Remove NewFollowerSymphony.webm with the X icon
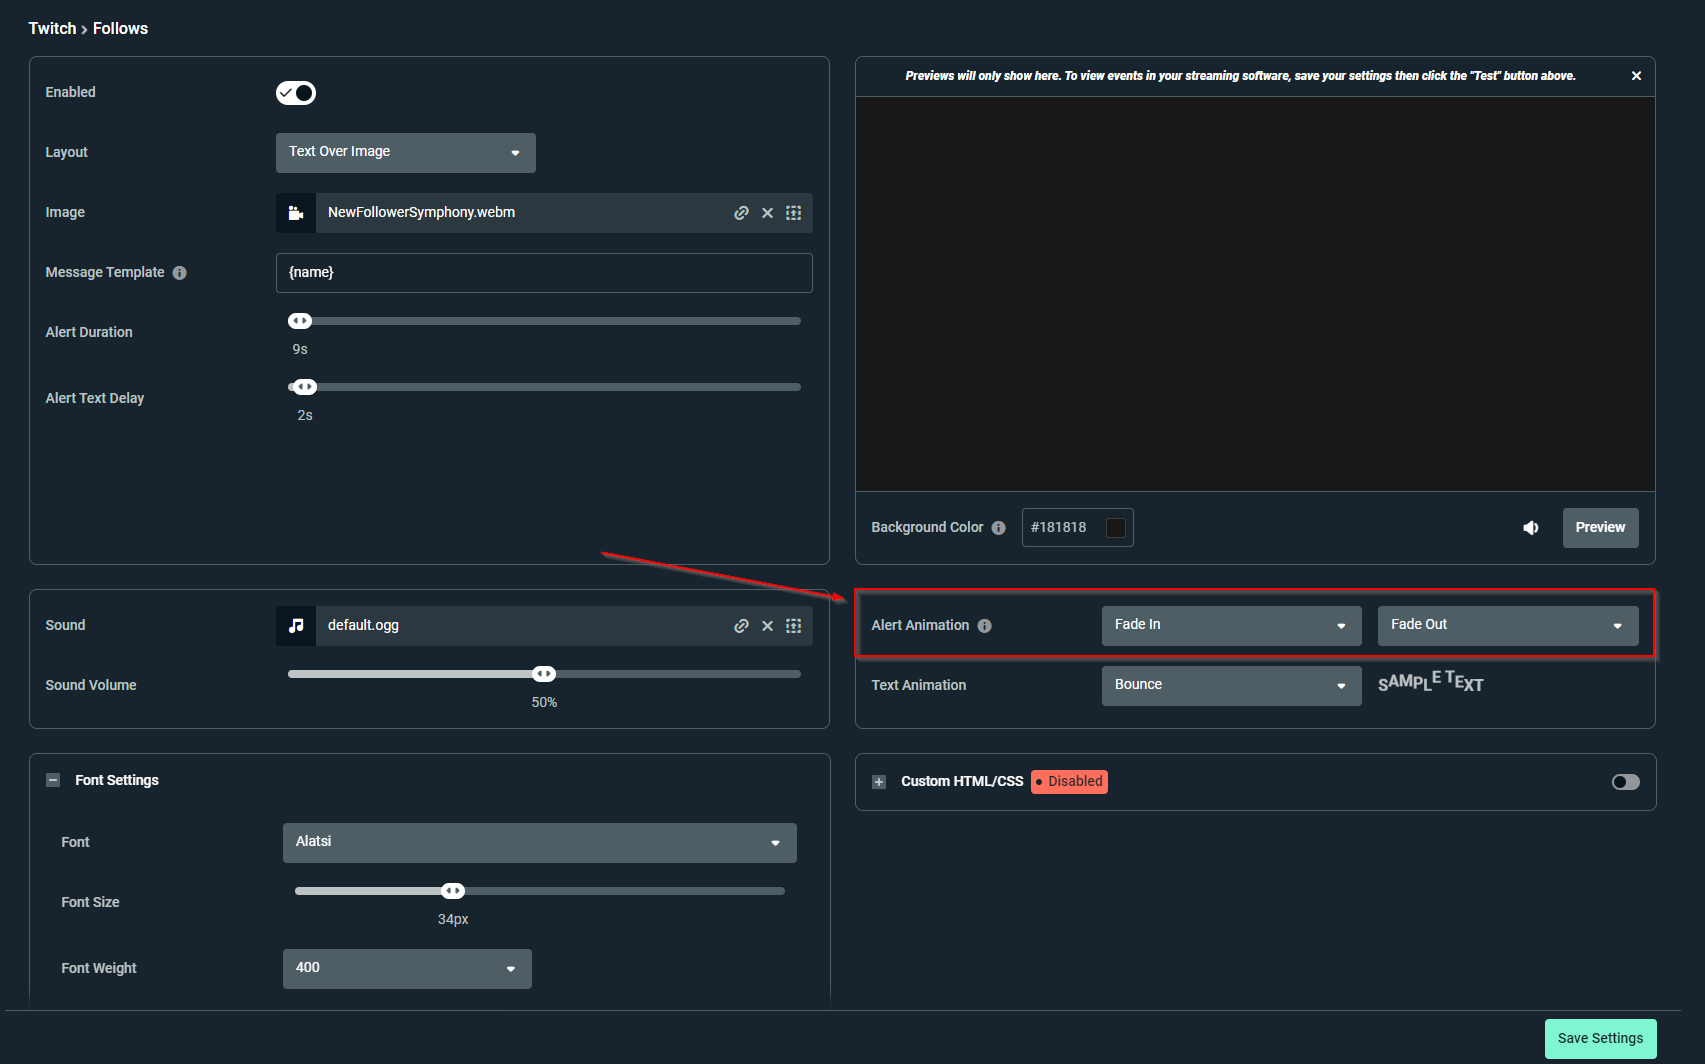 coord(767,213)
